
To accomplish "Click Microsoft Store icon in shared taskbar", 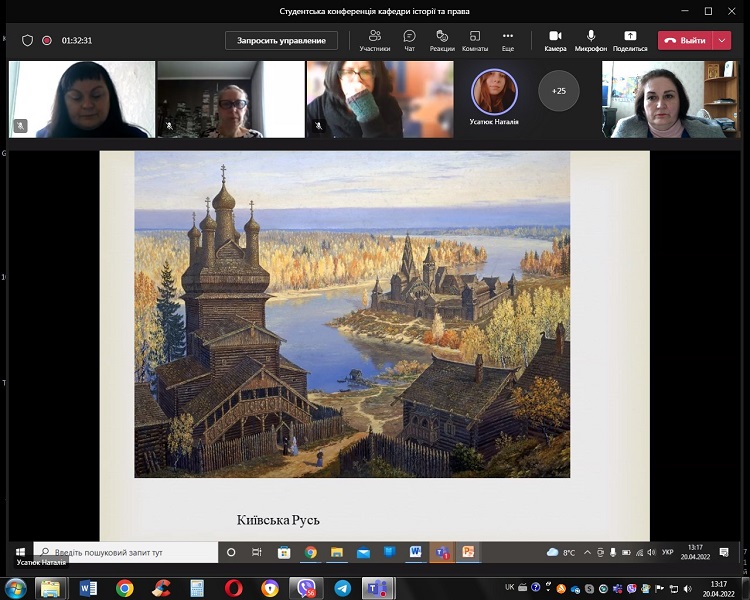I will (284, 553).
